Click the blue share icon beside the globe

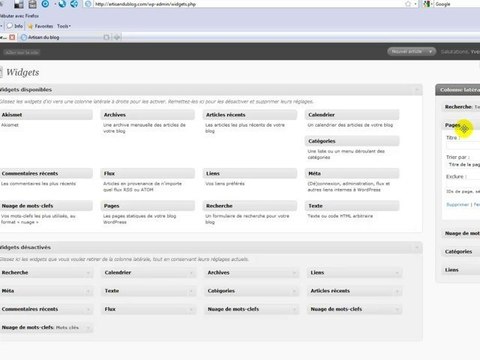click(x=74, y=4)
